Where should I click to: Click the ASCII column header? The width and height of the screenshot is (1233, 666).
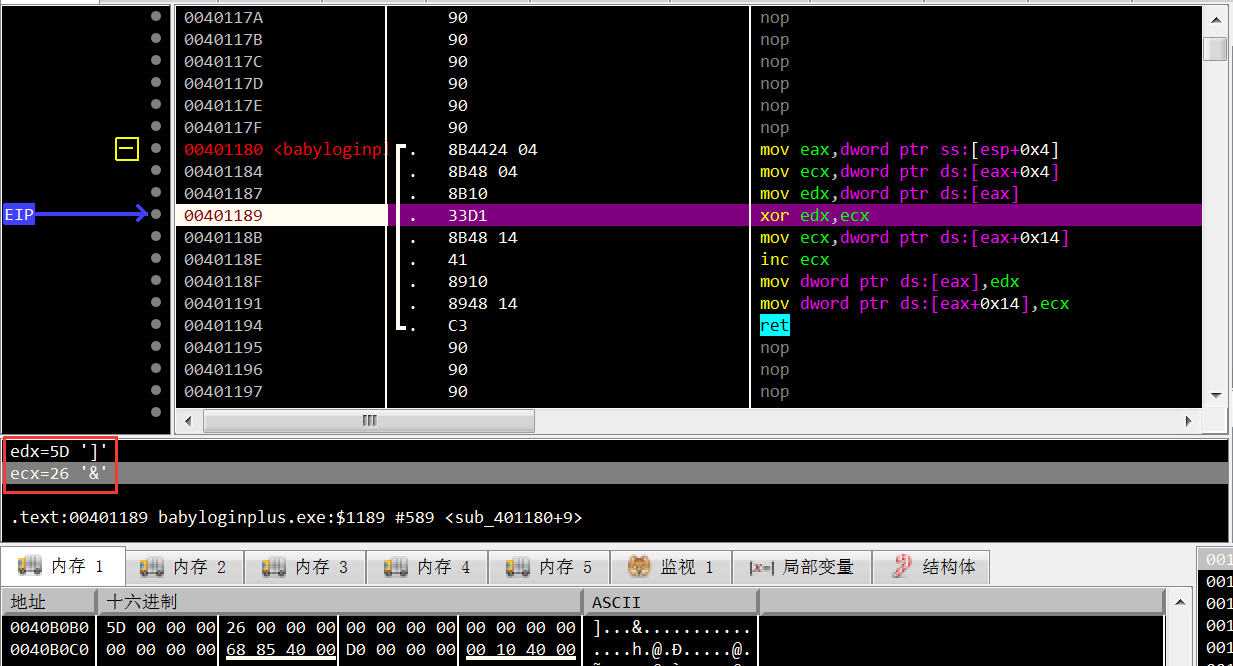click(670, 602)
